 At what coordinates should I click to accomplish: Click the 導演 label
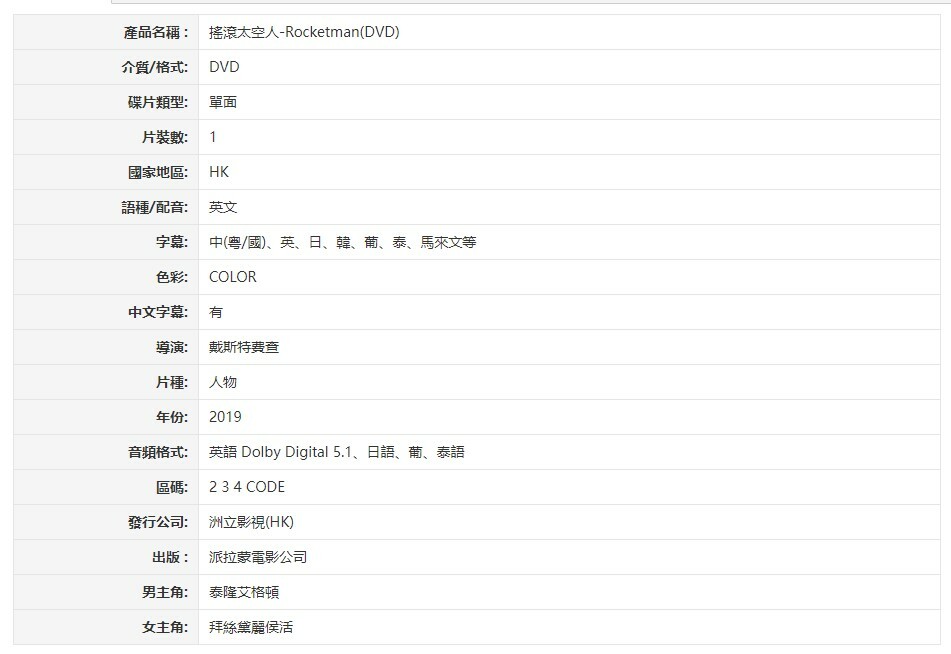(172, 348)
